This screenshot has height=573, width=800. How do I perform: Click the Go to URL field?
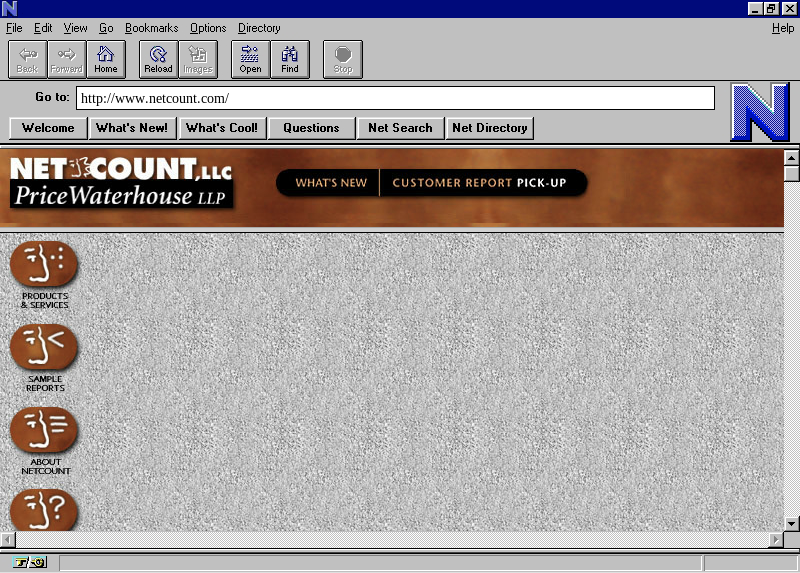(x=395, y=98)
